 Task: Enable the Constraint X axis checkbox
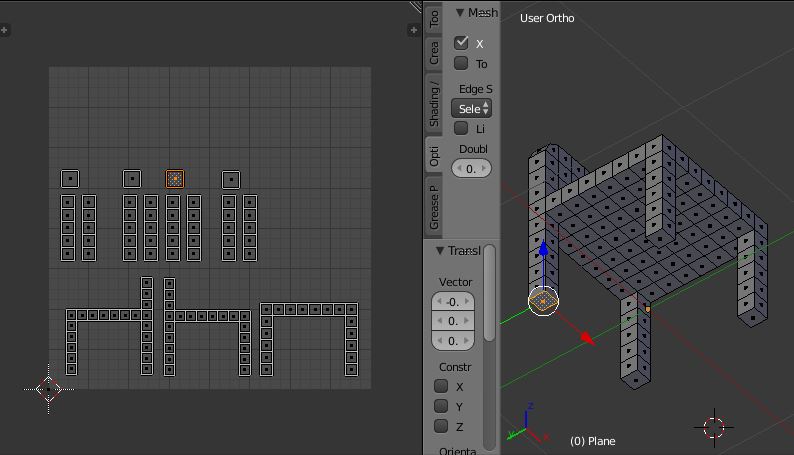click(441, 386)
